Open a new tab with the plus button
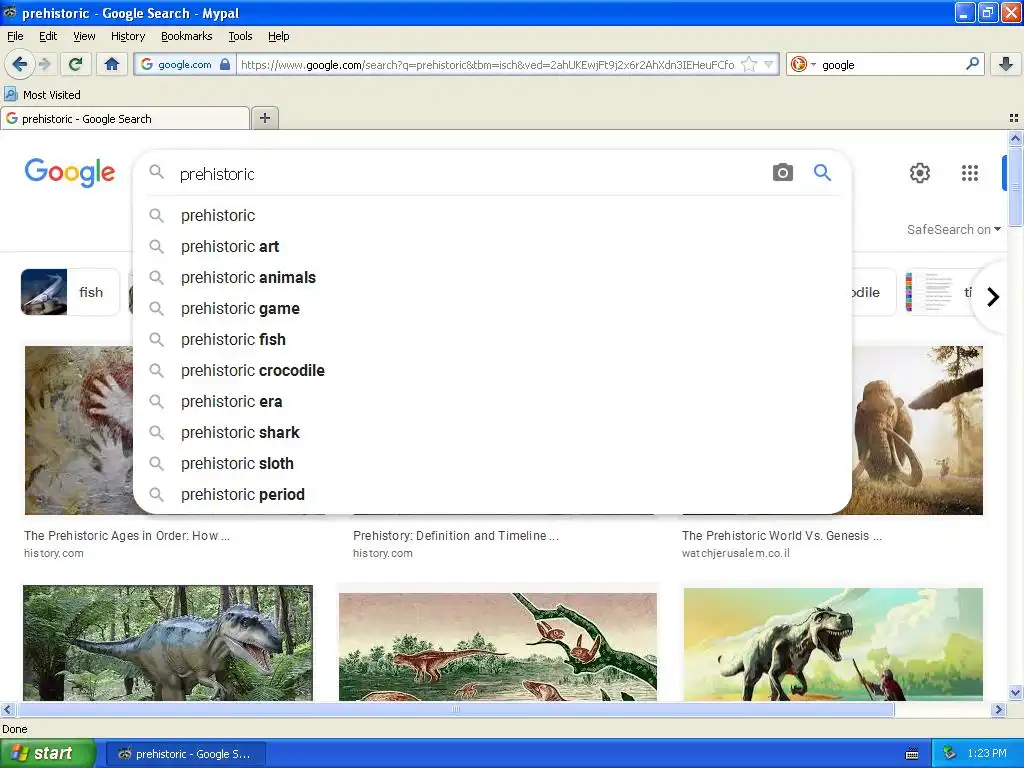The height and width of the screenshot is (768, 1024). pos(264,118)
